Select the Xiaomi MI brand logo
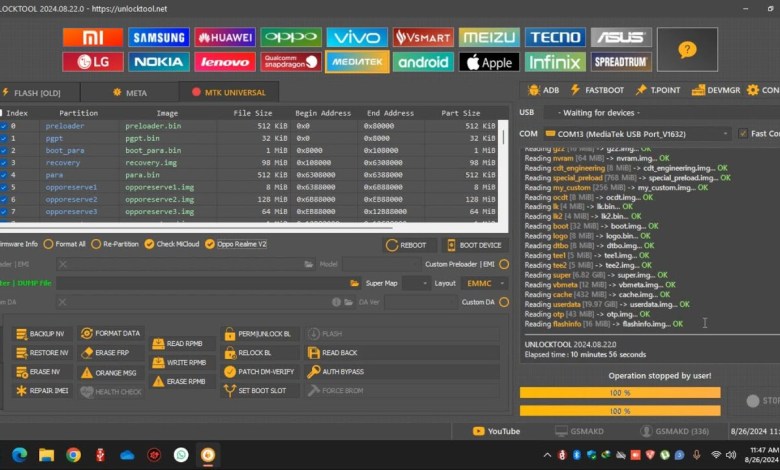Viewport: 780px width, 470px height. [93, 37]
